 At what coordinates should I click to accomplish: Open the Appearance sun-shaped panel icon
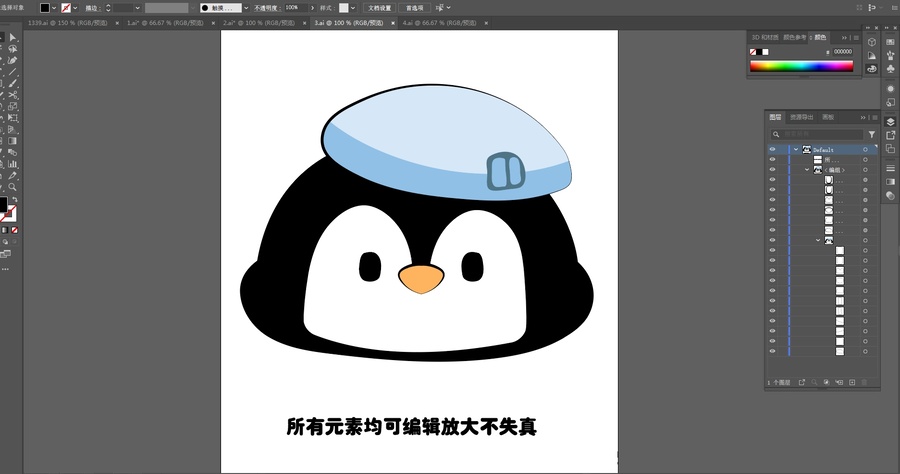tap(890, 89)
